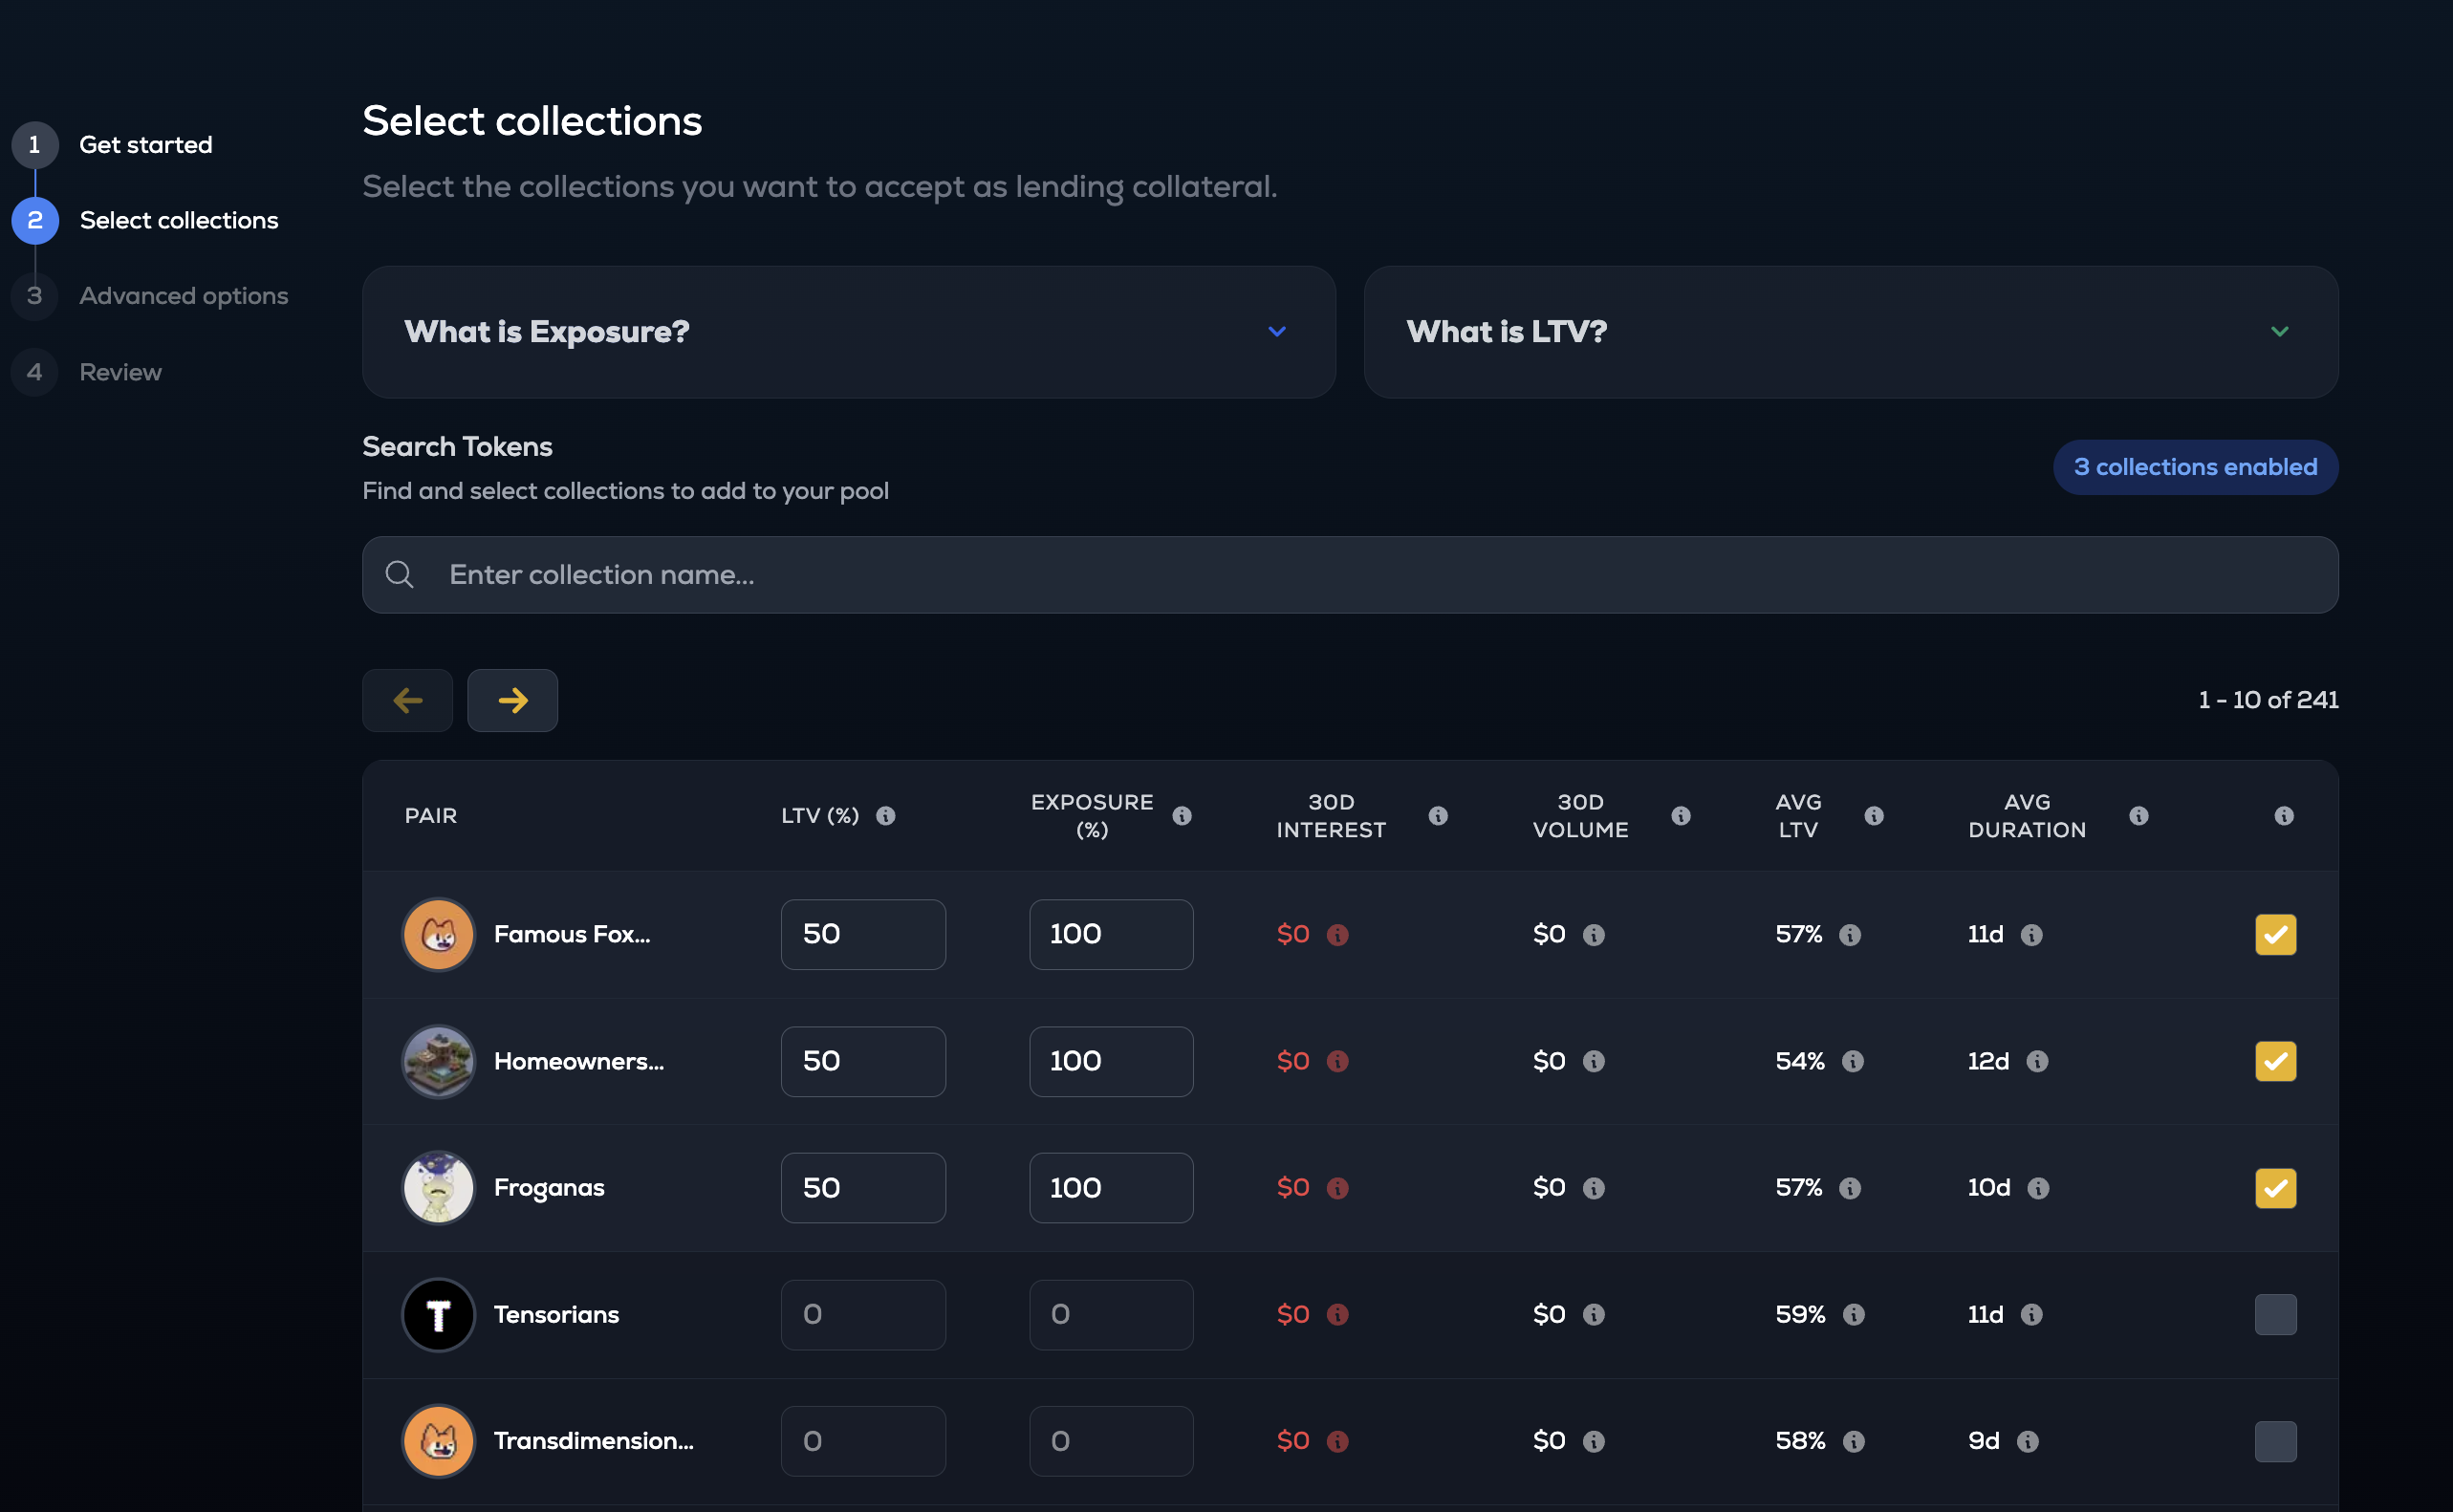This screenshot has height=1512, width=2453.
Task: Click info icon next to 30D Interest header
Action: pos(1438,816)
